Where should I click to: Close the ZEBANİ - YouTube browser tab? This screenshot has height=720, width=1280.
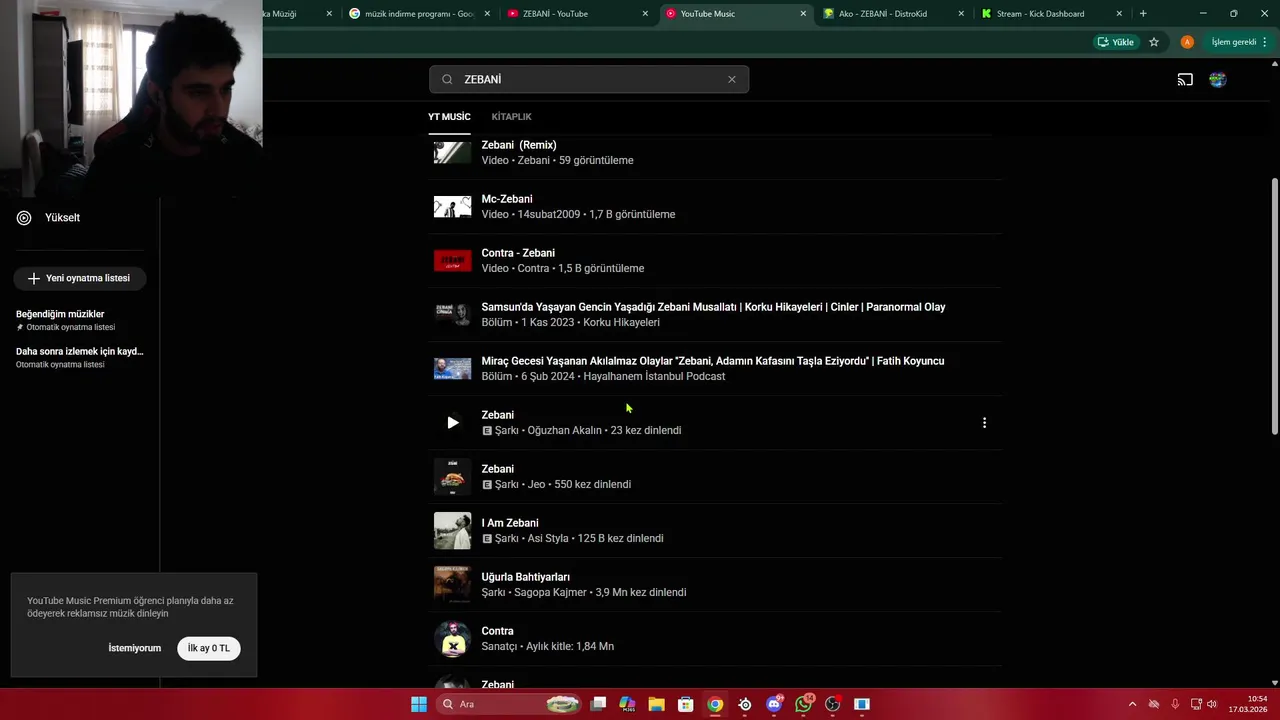645,14
